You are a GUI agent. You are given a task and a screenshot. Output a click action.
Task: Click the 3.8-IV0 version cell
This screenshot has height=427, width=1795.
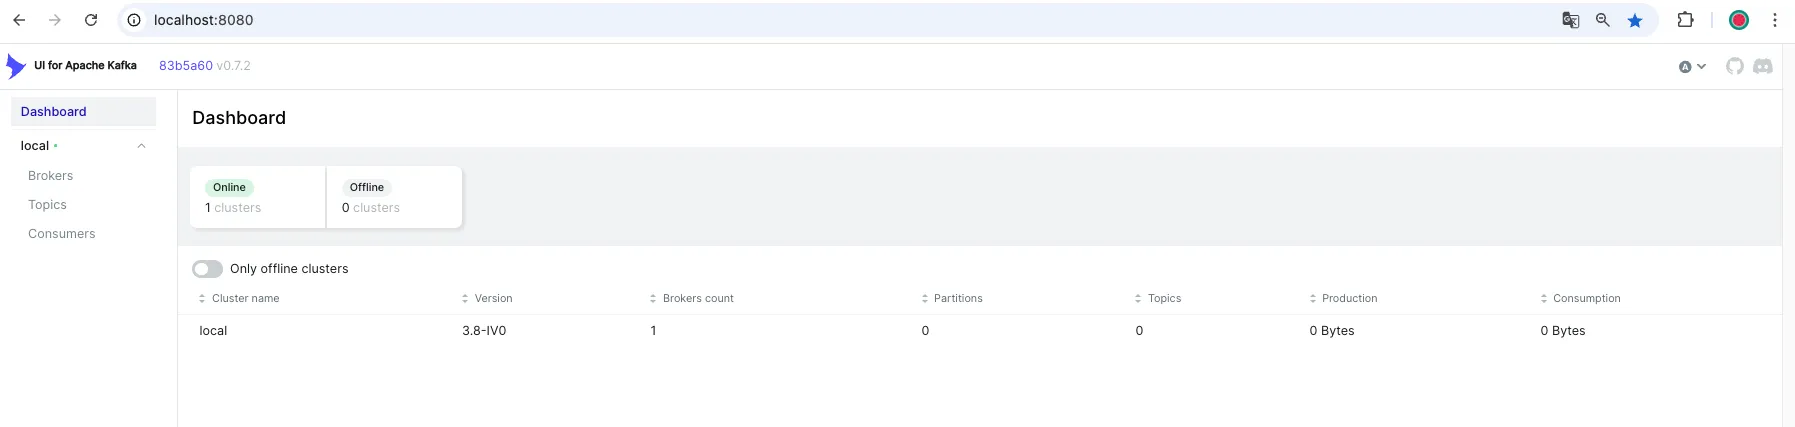click(484, 331)
